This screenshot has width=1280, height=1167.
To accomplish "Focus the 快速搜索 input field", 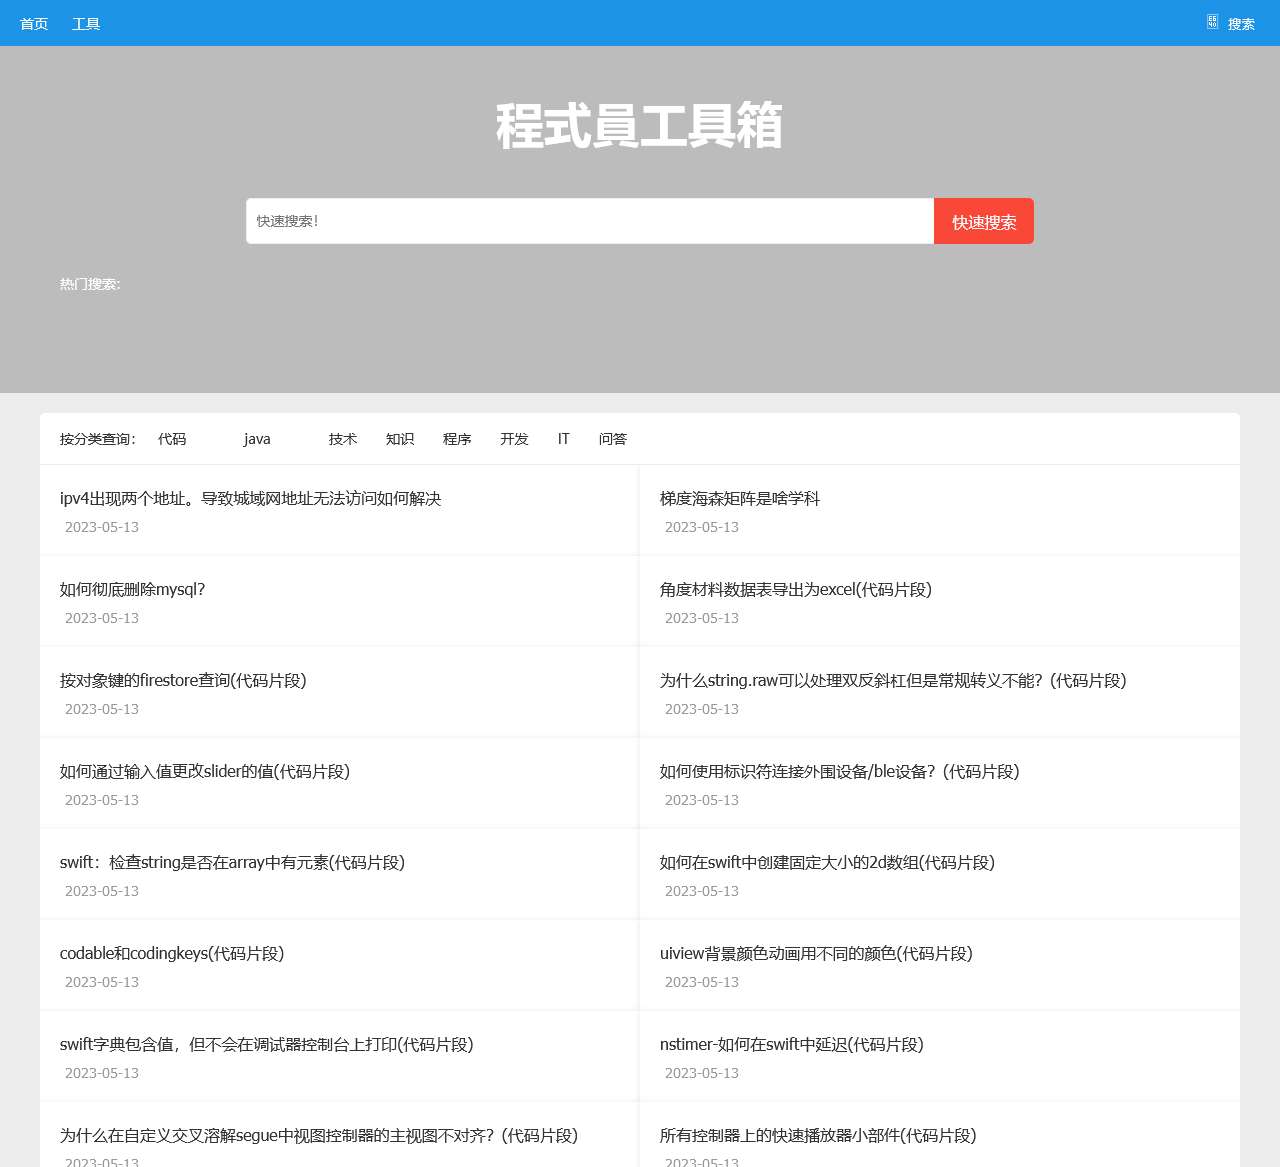I will coord(590,221).
